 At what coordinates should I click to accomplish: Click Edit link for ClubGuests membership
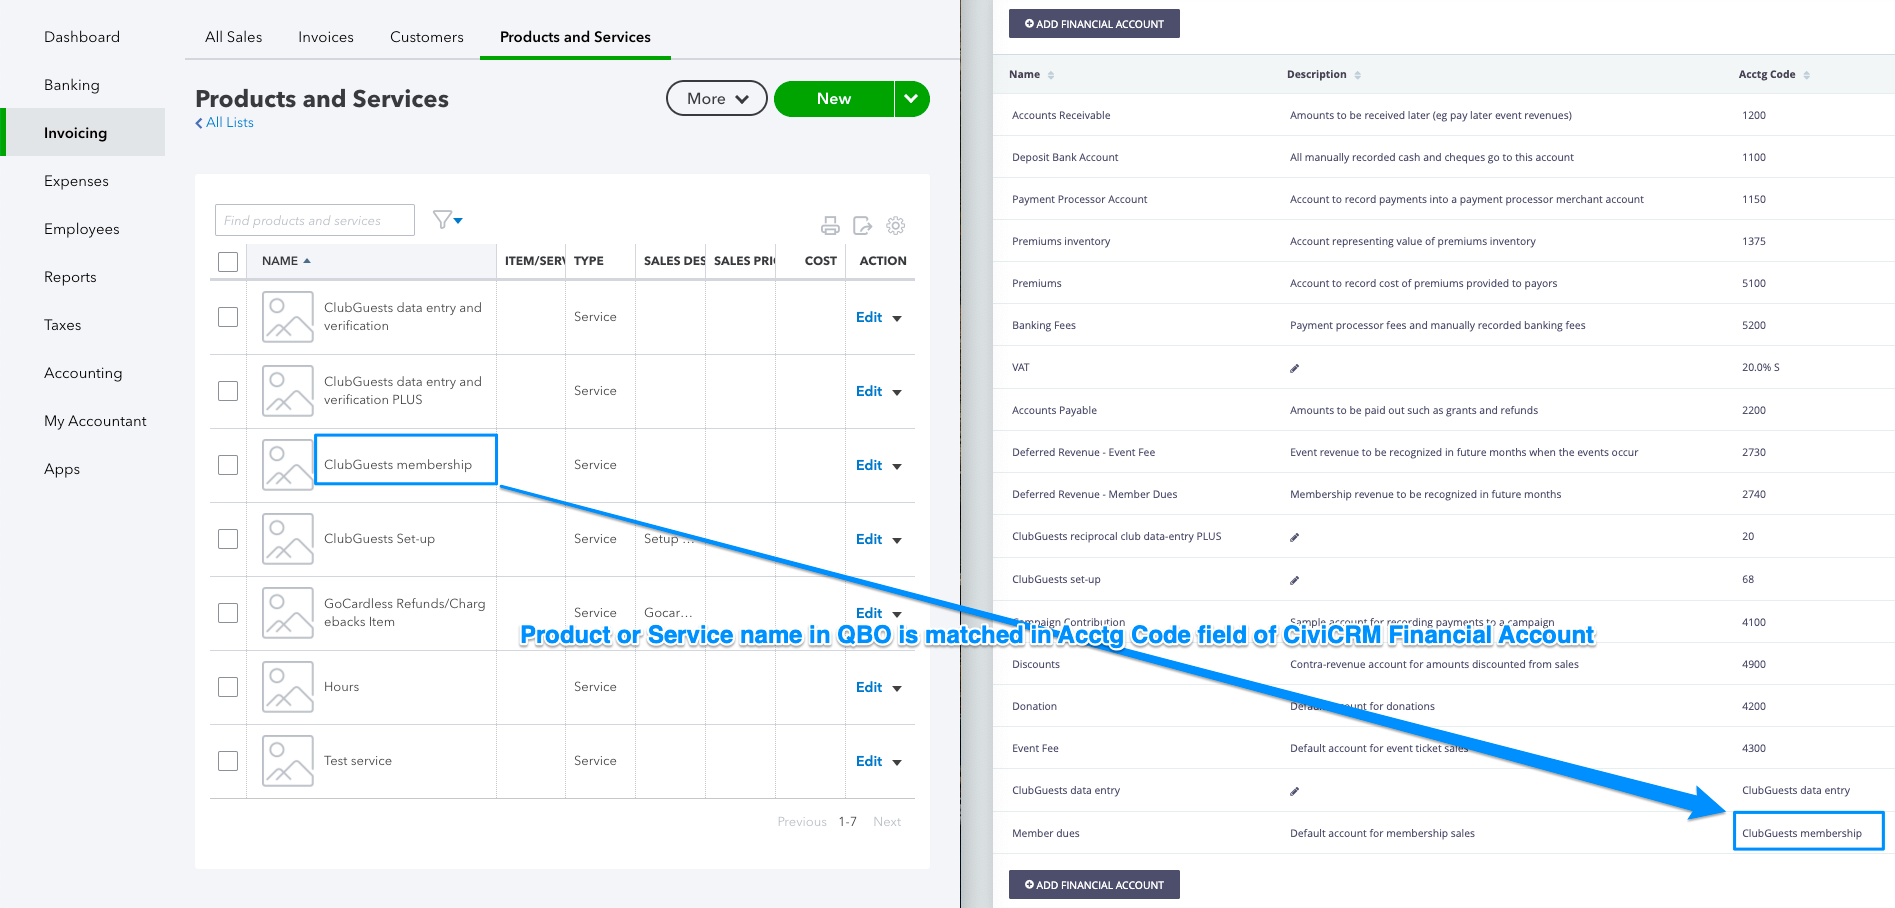[x=869, y=465]
